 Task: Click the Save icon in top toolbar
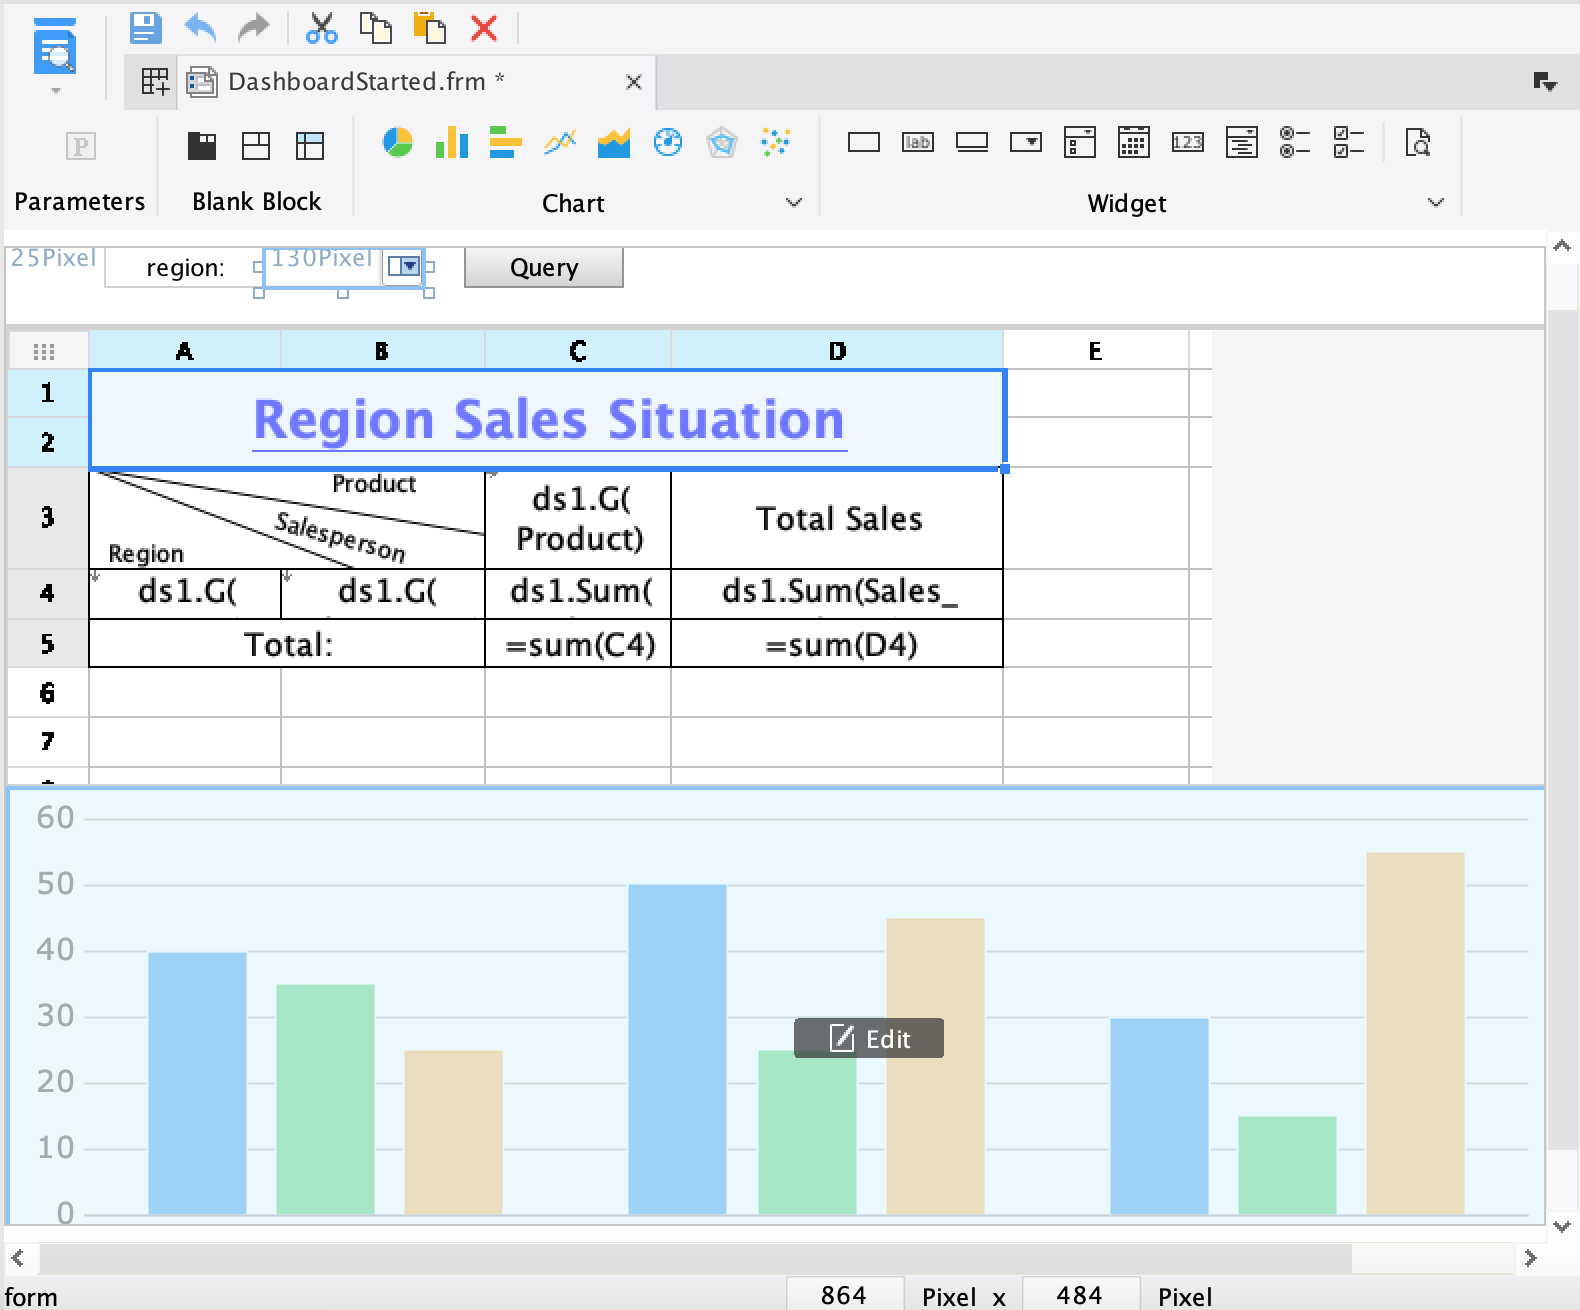145,28
